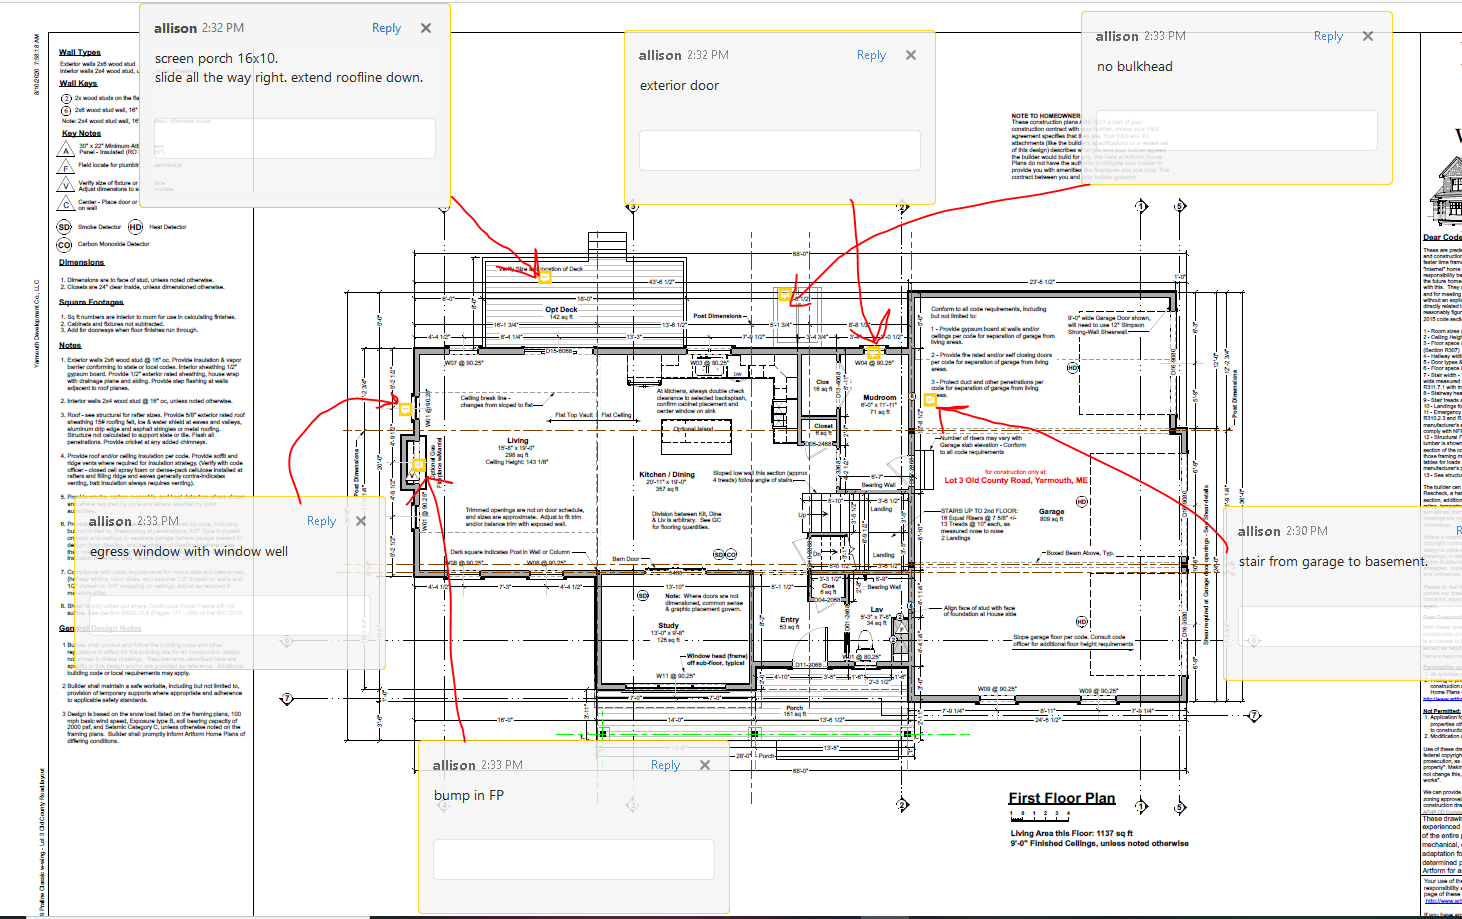
Task: Click the 'egress window with window well' comment text
Action: point(189,552)
